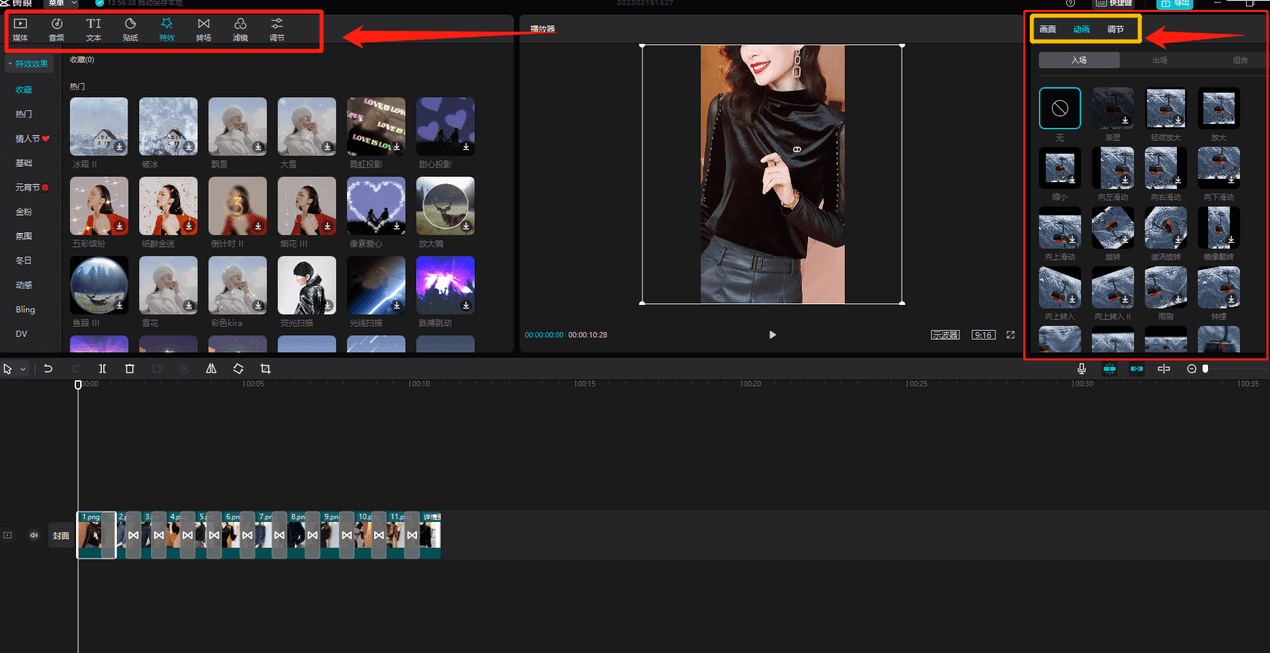Open the 调节 adjust panel in top toolbar
1270x653 pixels.
click(x=277, y=29)
